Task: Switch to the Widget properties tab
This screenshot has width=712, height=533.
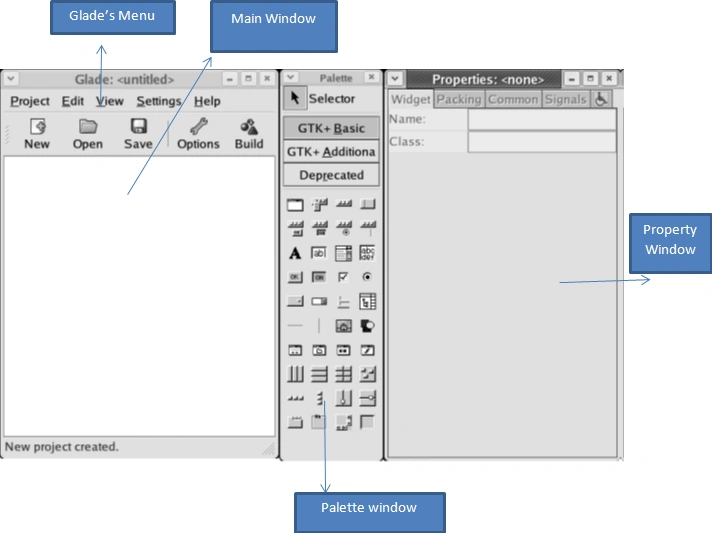Action: coord(410,99)
